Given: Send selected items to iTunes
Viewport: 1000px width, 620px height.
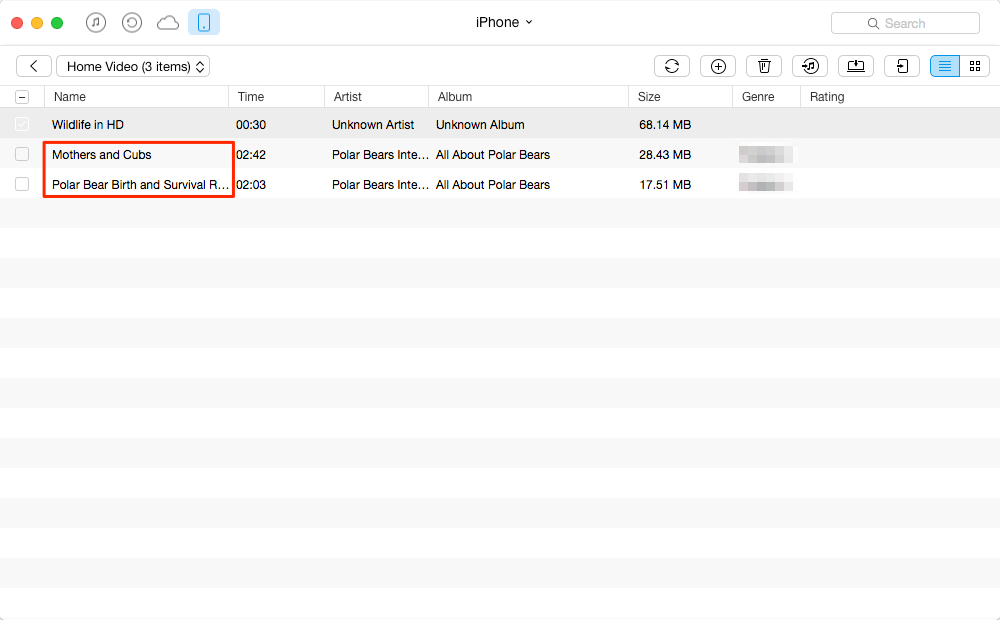Looking at the screenshot, I should [x=810, y=66].
